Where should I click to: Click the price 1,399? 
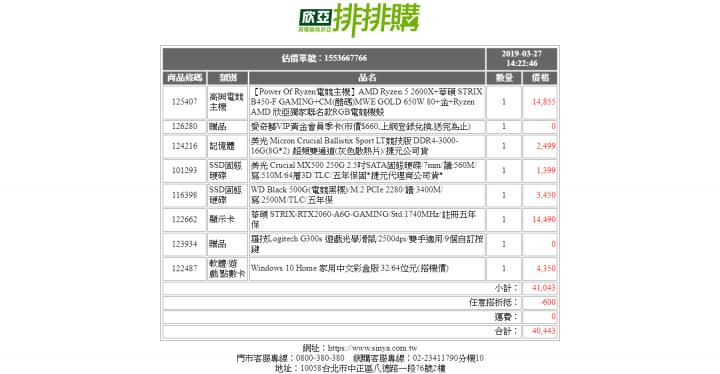[546, 170]
